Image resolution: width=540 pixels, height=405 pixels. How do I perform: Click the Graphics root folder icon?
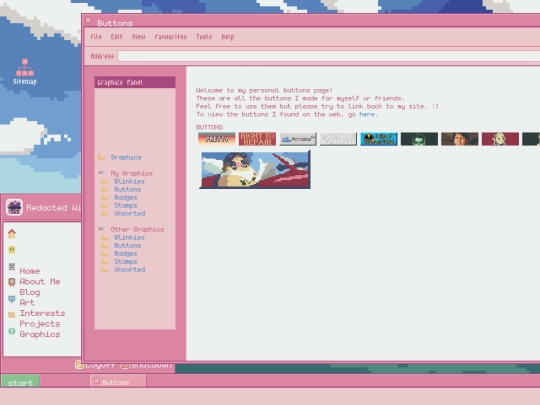101,157
